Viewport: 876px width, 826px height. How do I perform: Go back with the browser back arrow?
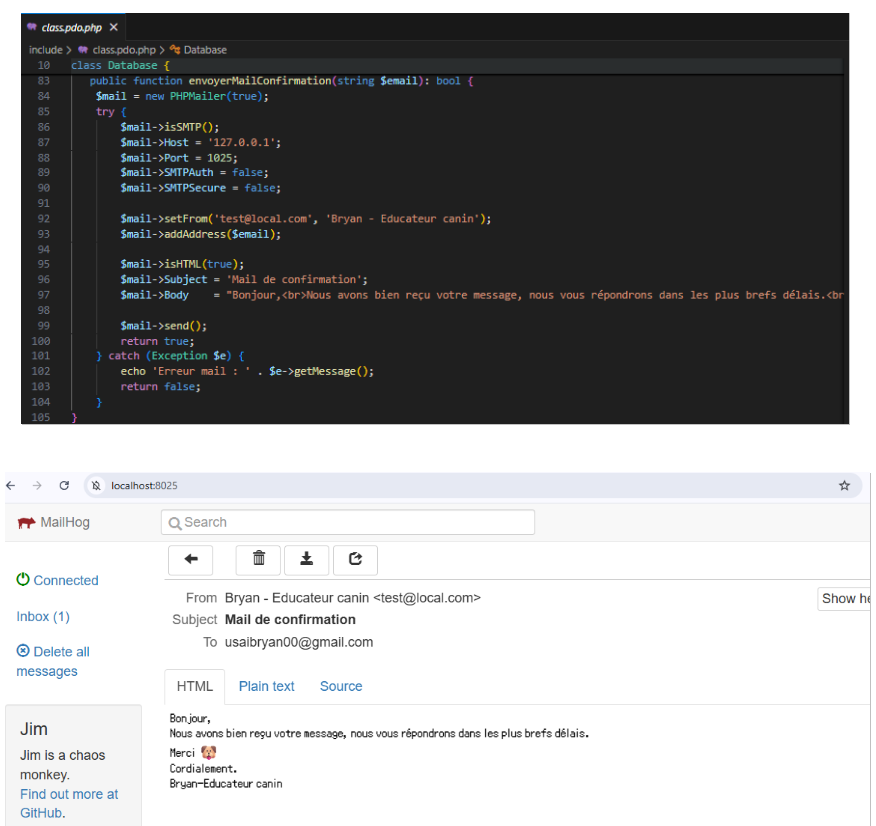click(x=11, y=485)
